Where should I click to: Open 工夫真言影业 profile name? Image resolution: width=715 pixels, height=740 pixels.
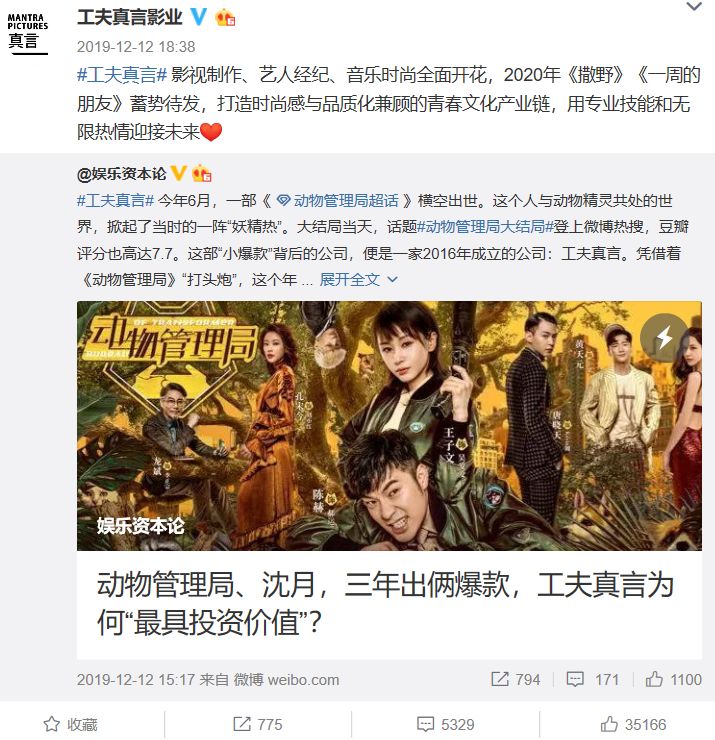(129, 17)
